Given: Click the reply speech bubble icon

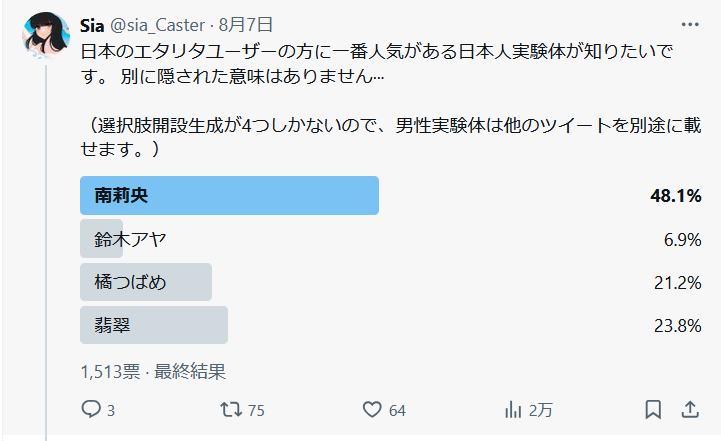Looking at the screenshot, I should (91, 409).
